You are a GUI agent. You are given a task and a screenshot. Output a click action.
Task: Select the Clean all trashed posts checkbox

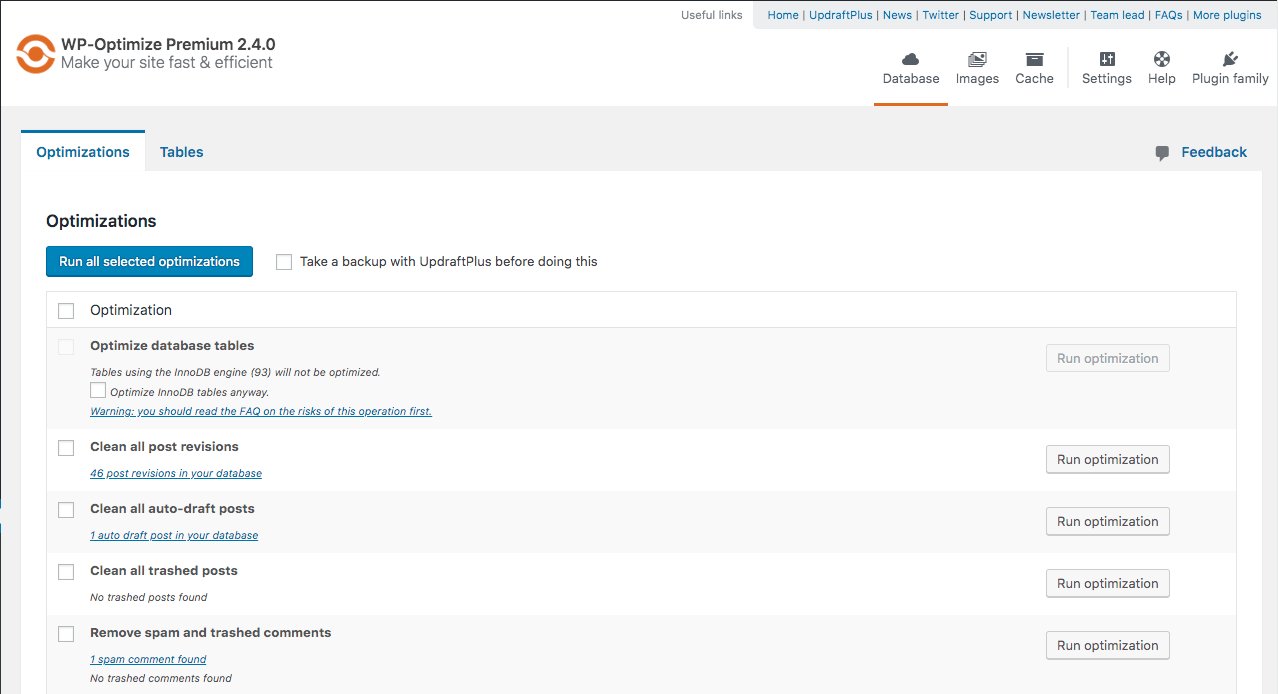(x=66, y=572)
